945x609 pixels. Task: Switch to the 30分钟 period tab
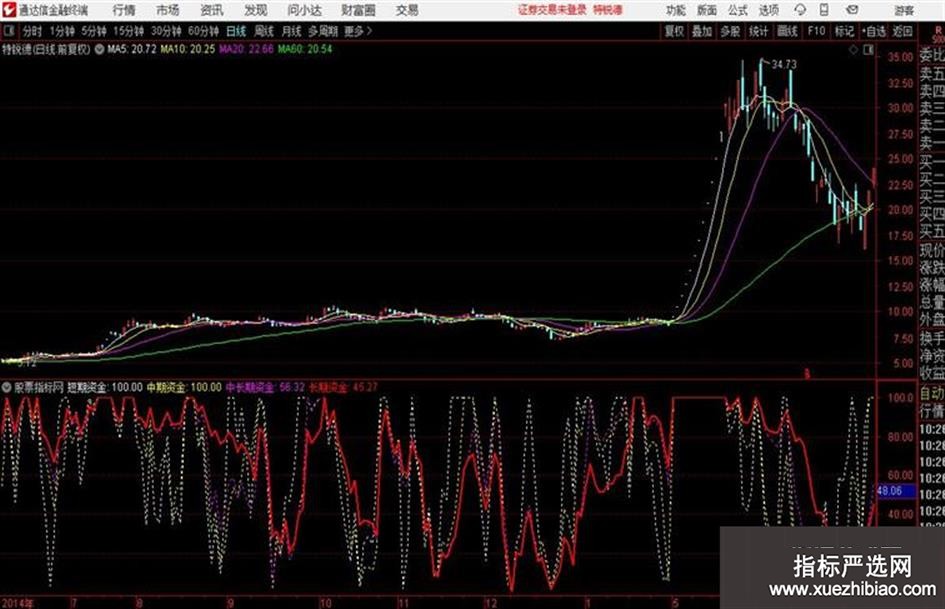166,31
